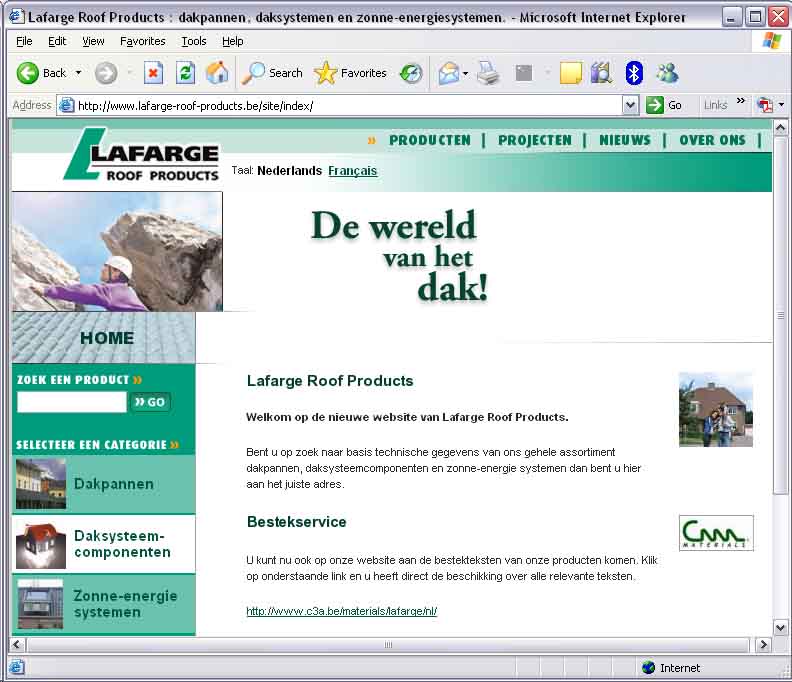
Task: Click the green Go arrow icon
Action: coord(655,105)
